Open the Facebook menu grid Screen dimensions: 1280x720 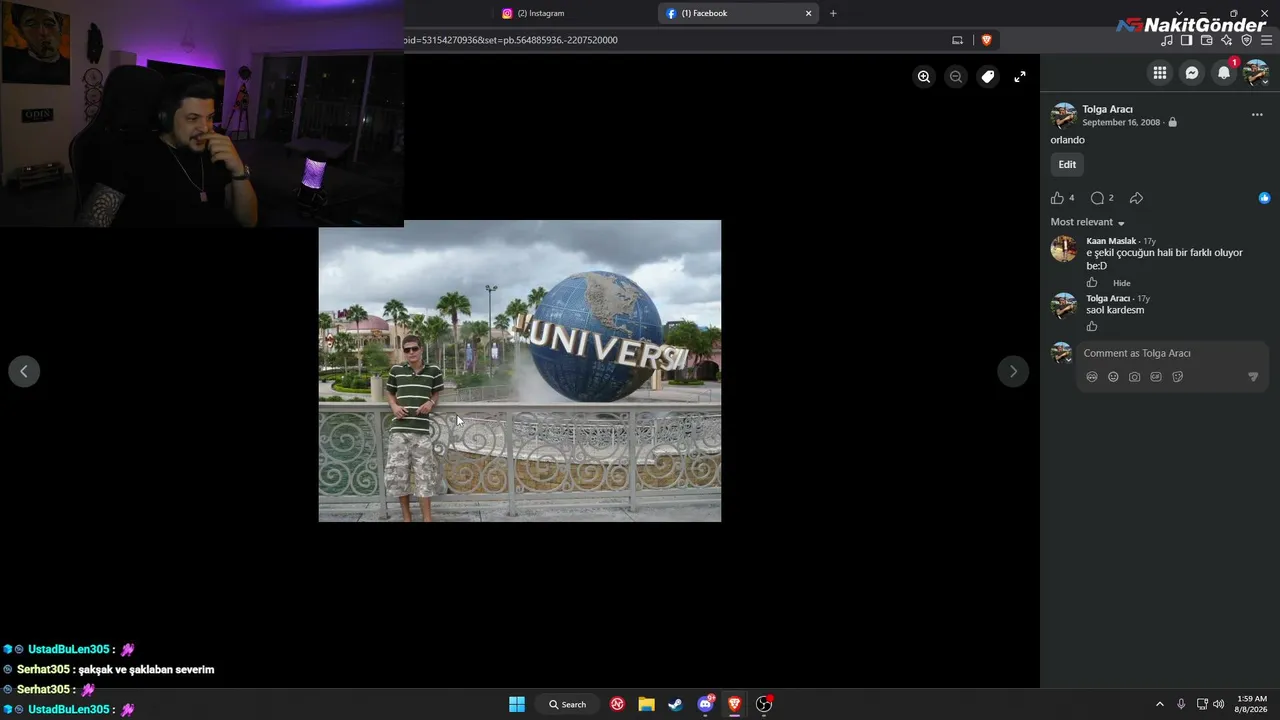[1160, 72]
